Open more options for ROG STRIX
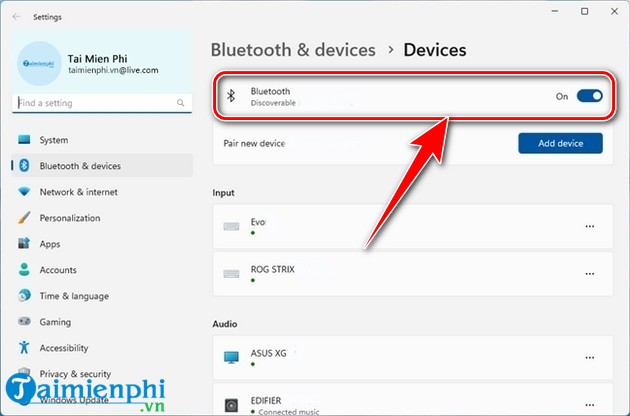 pos(589,274)
